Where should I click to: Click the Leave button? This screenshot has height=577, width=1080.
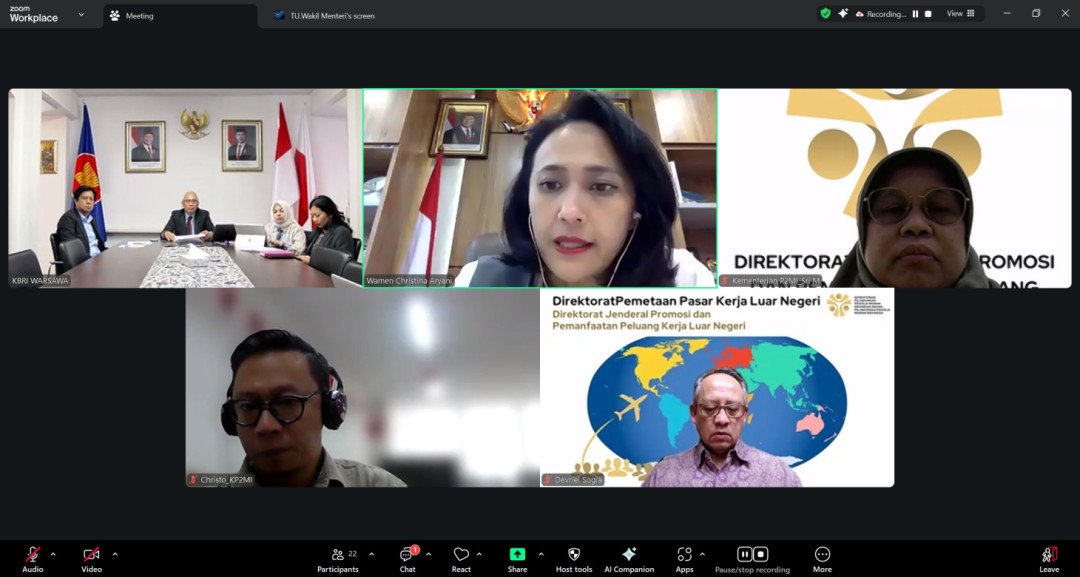[x=1049, y=557]
